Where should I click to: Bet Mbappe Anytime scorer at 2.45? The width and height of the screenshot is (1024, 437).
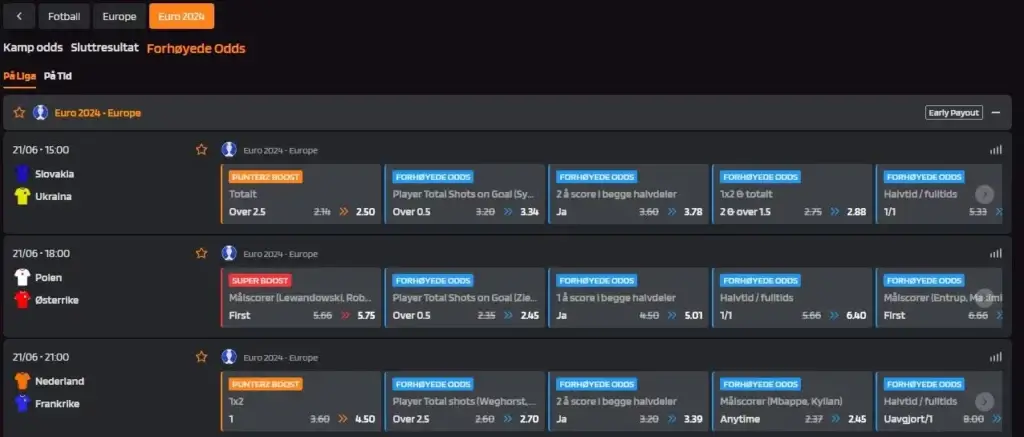click(x=792, y=401)
